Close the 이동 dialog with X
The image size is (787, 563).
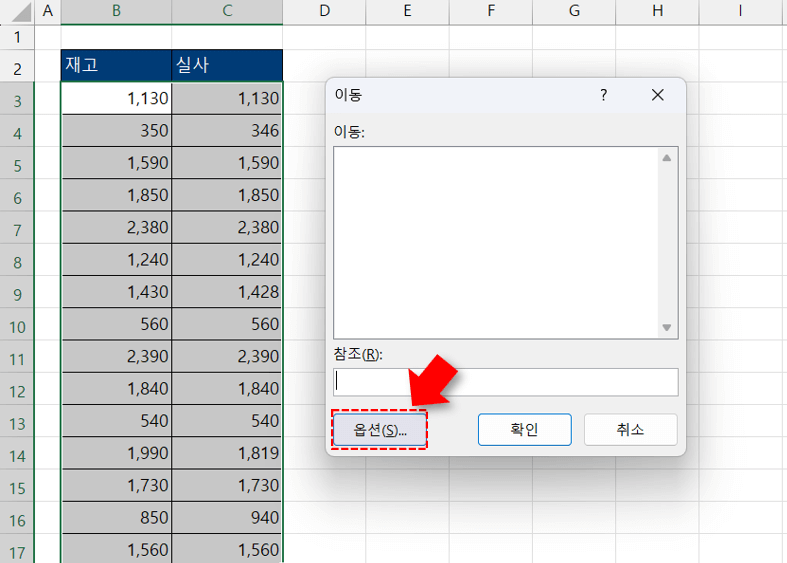pyautogui.click(x=657, y=95)
